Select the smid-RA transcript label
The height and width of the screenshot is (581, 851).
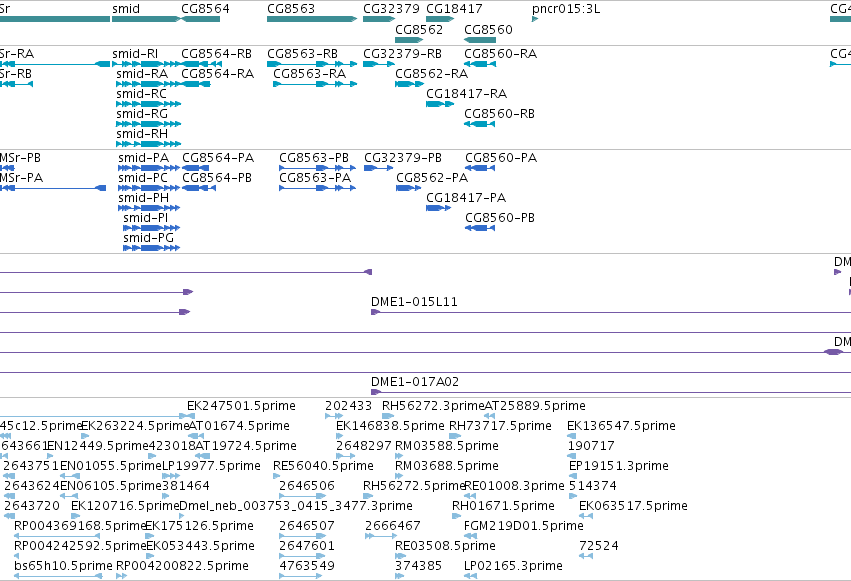[x=142, y=74]
